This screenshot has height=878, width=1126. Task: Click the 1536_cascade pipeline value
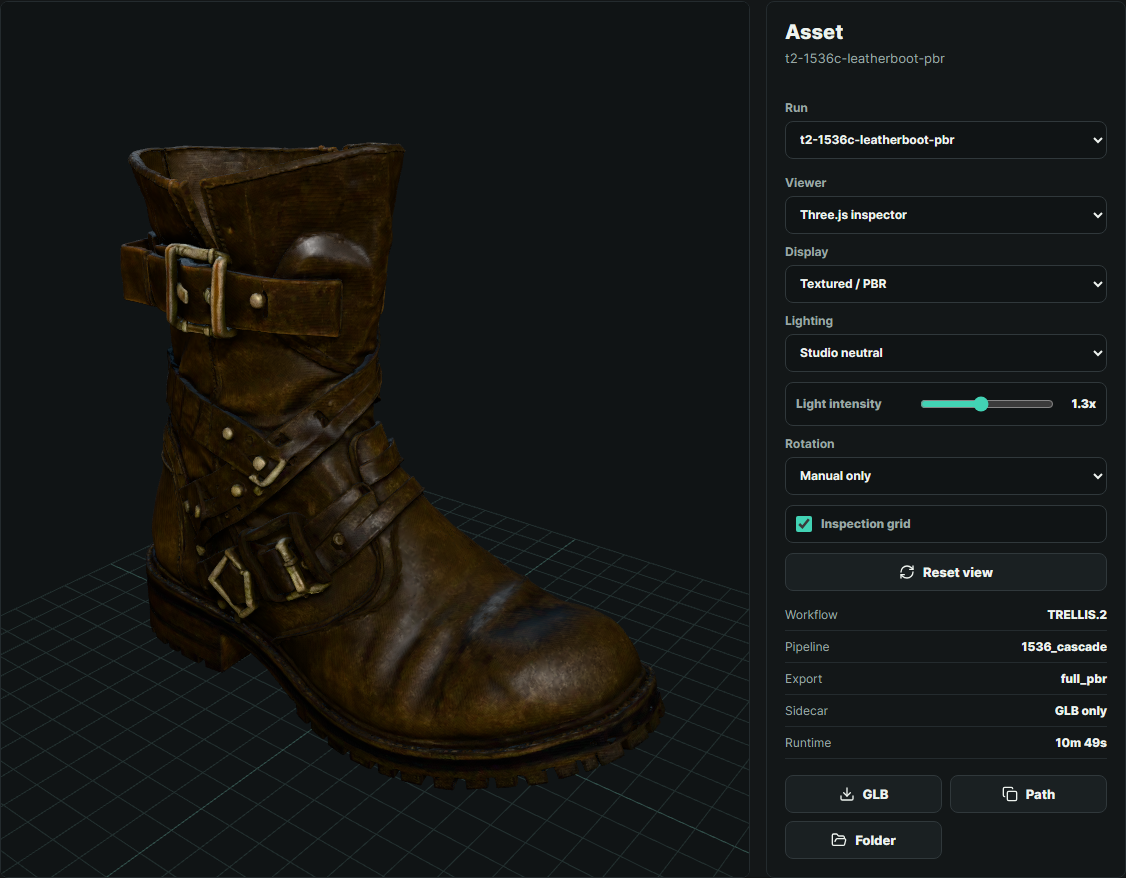(1064, 647)
